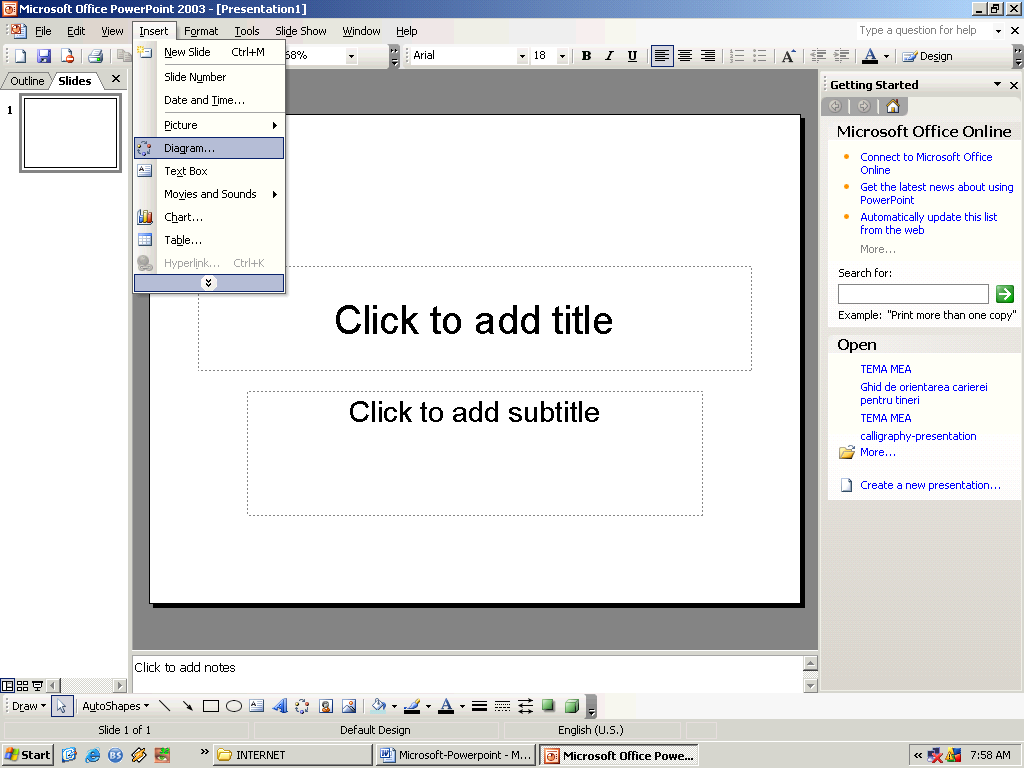Viewport: 1024px width, 768px height.
Task: Open the zoom percentage dropdown
Action: tap(351, 56)
